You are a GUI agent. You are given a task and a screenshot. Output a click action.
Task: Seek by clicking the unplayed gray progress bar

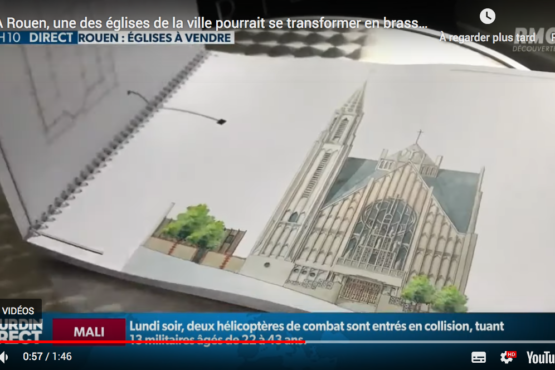pos(430,342)
